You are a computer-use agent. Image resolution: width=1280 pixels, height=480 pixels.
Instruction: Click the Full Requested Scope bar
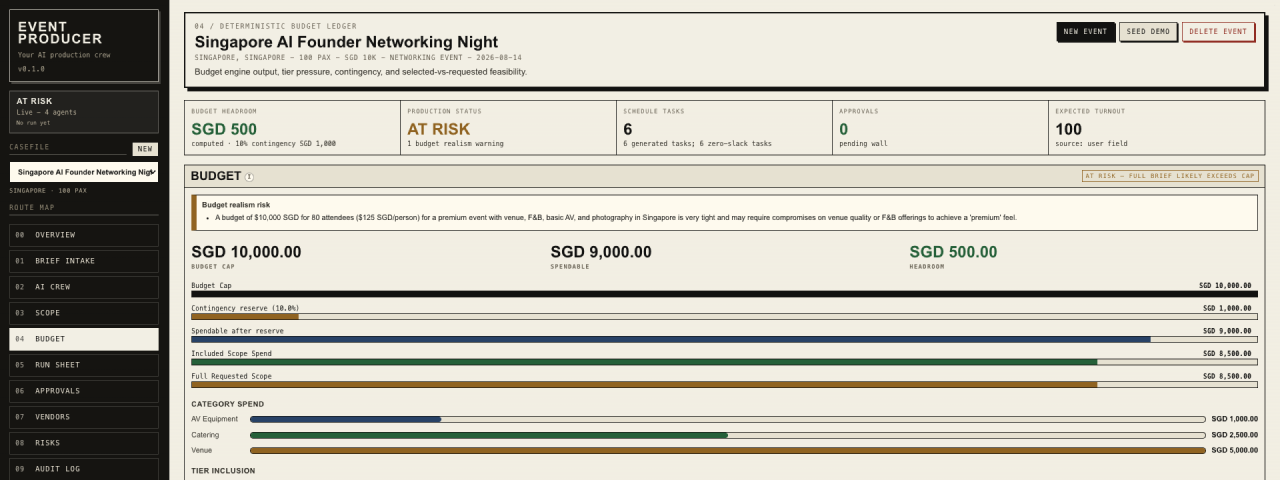click(x=724, y=384)
